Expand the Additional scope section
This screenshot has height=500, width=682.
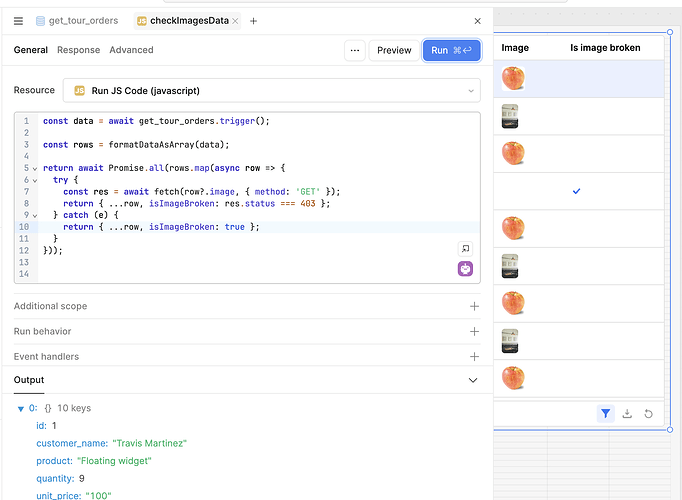475,307
